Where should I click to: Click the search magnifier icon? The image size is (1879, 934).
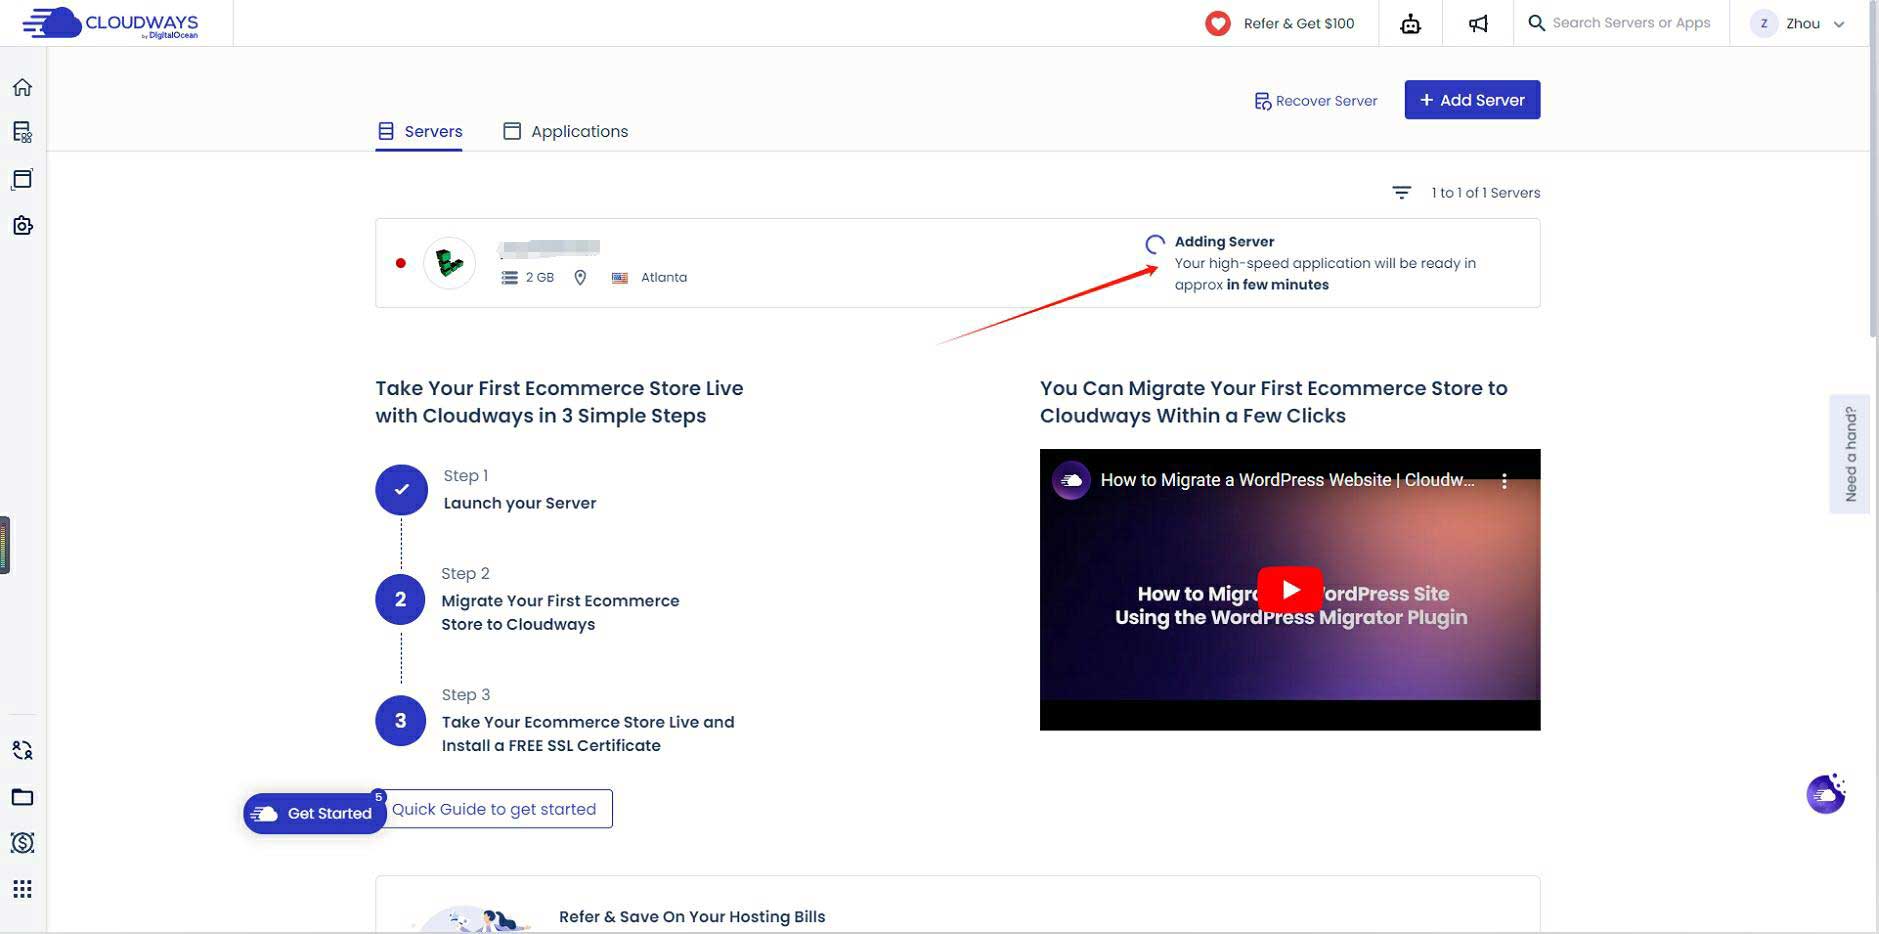click(x=1537, y=23)
